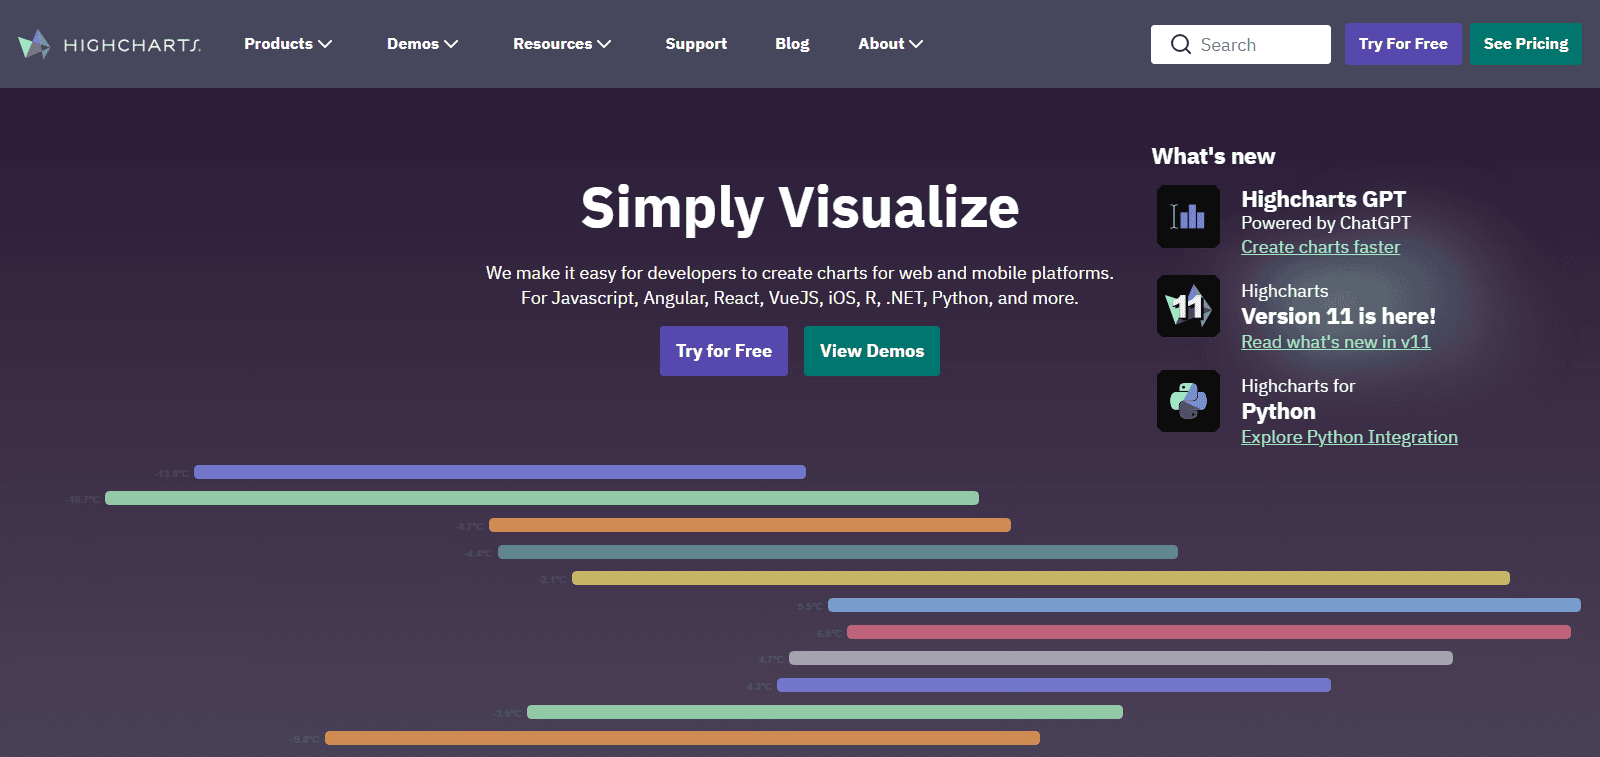Screen dimensions: 1600x757
Task: Go to the Support page
Action: 696,44
